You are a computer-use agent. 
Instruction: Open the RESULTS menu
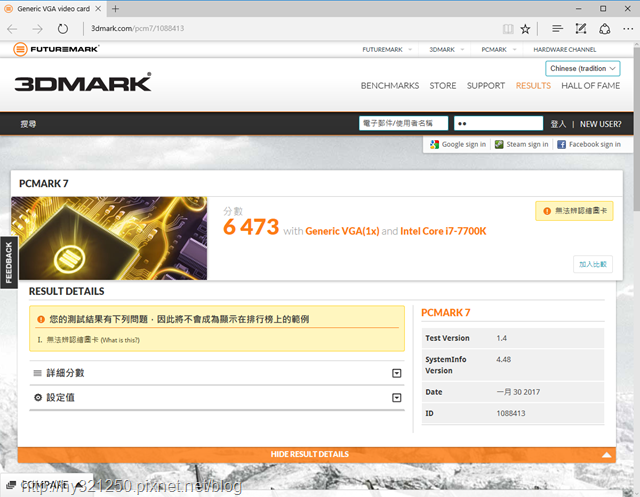point(533,86)
